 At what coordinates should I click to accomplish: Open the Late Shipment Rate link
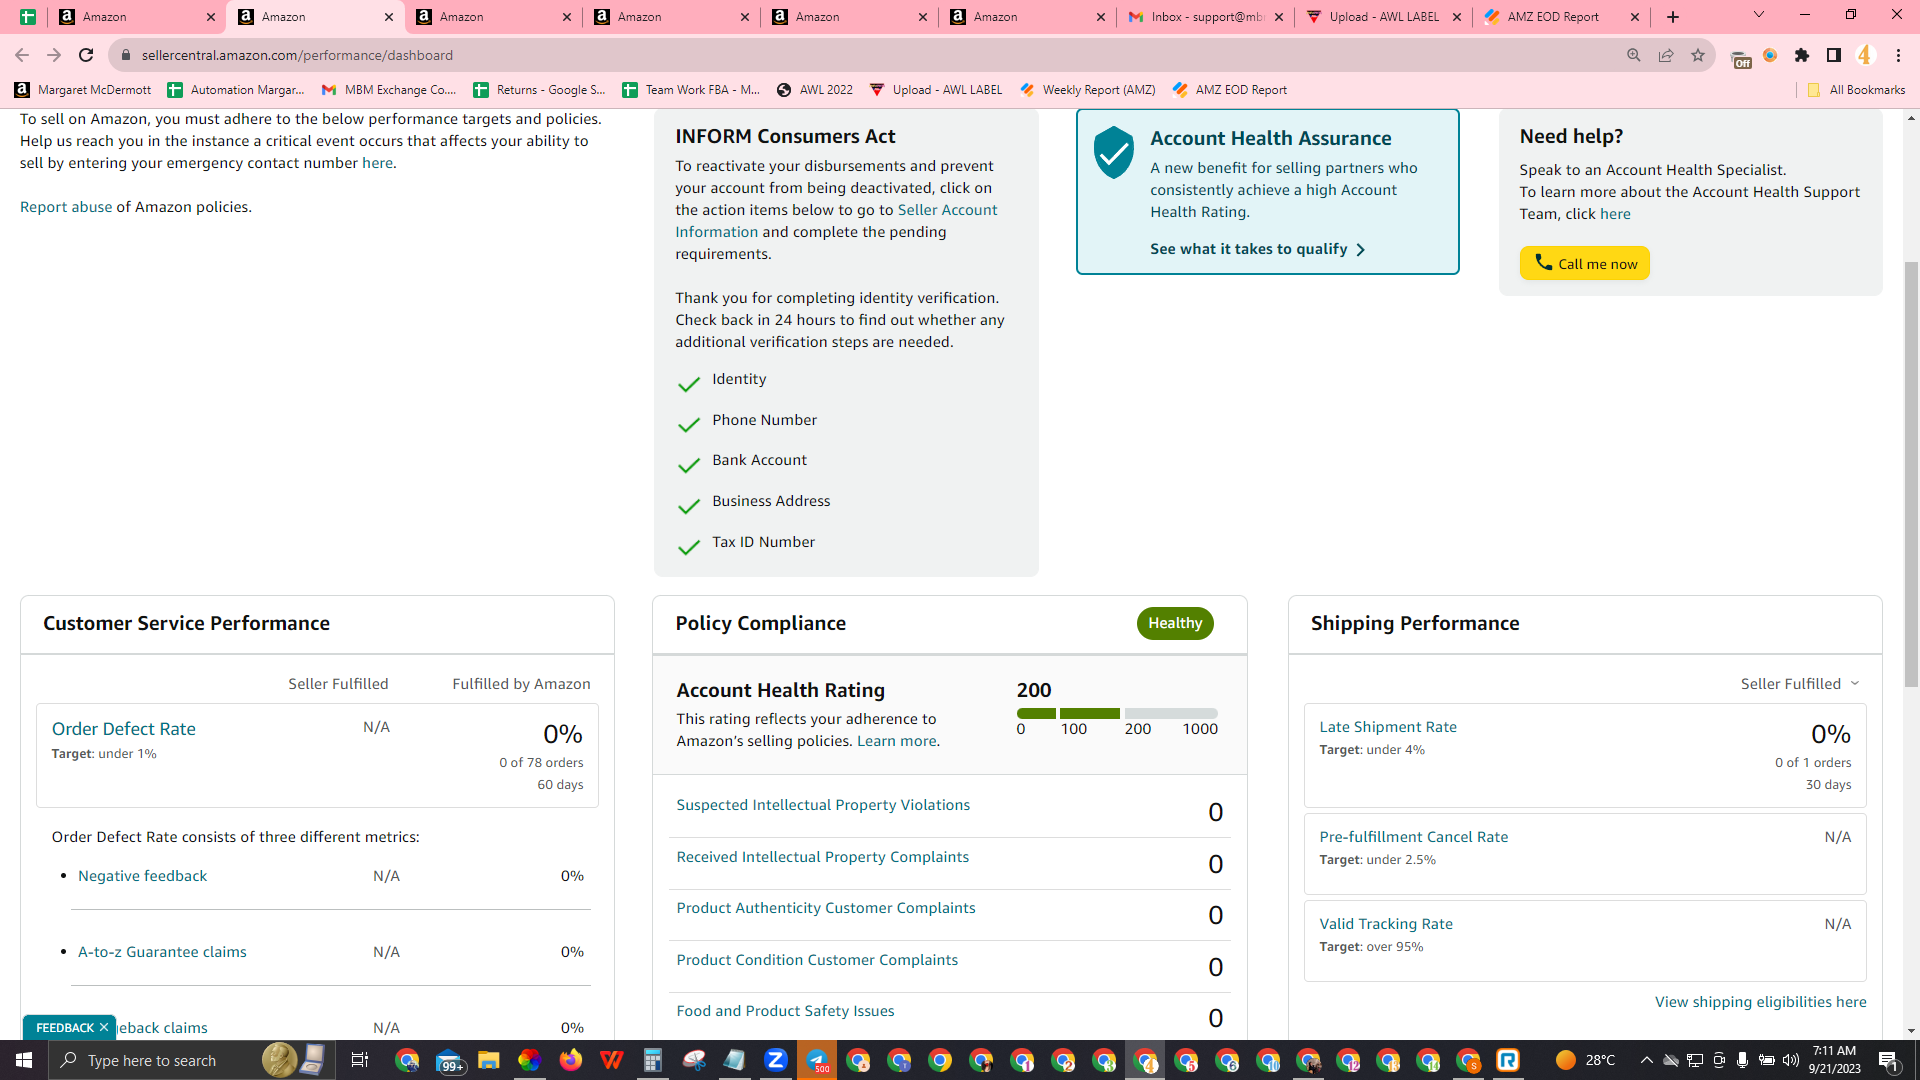pyautogui.click(x=1388, y=727)
